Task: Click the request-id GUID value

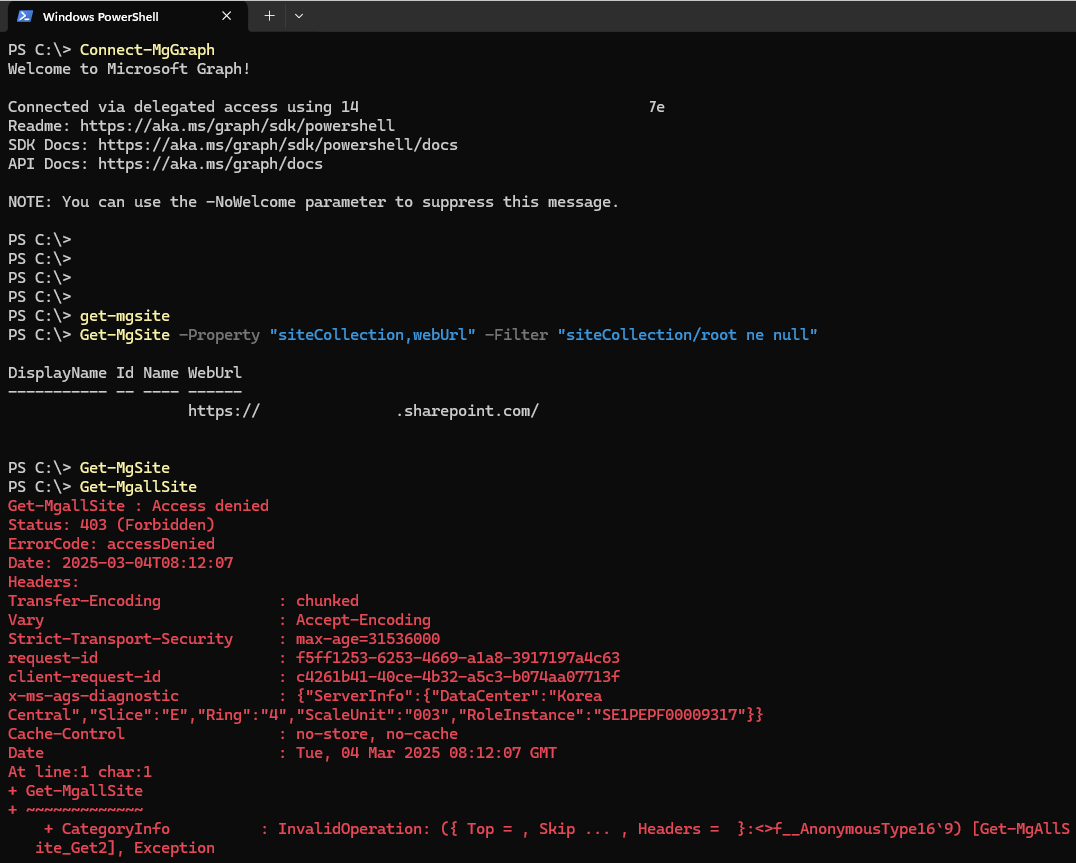Action: (x=458, y=658)
